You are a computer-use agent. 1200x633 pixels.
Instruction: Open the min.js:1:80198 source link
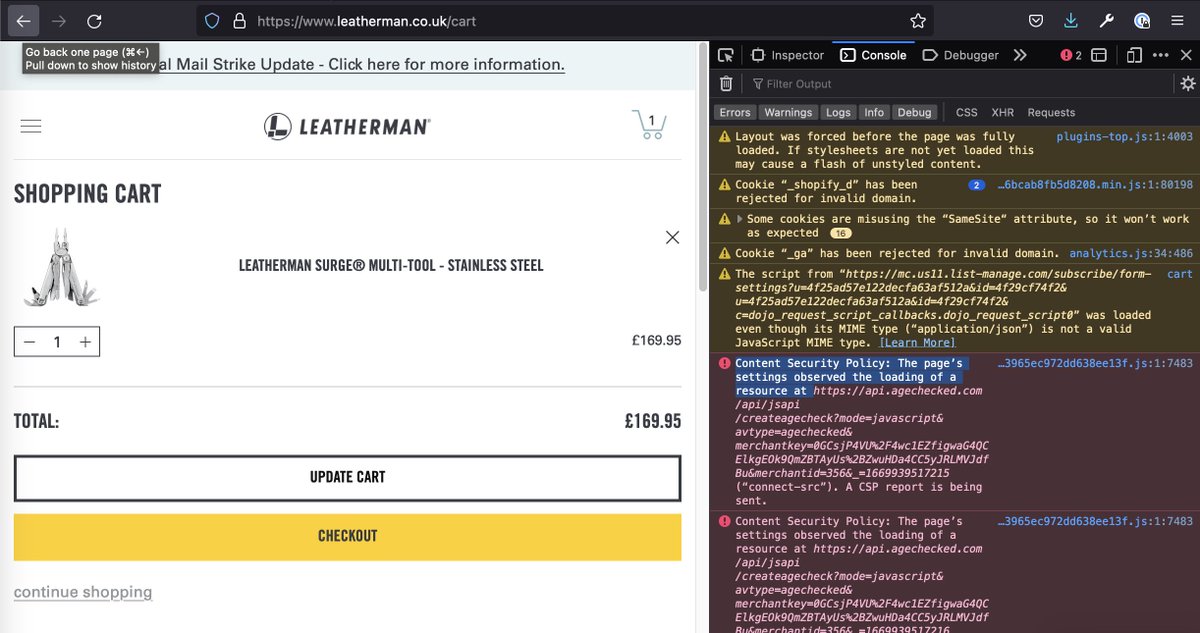tap(1095, 185)
